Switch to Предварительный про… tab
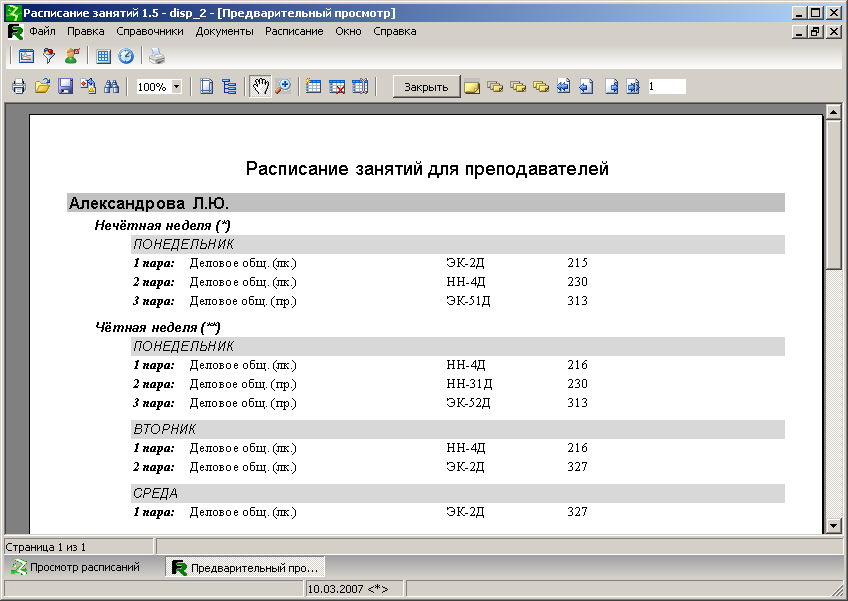Screen dimensions: 848x601 pos(246,567)
